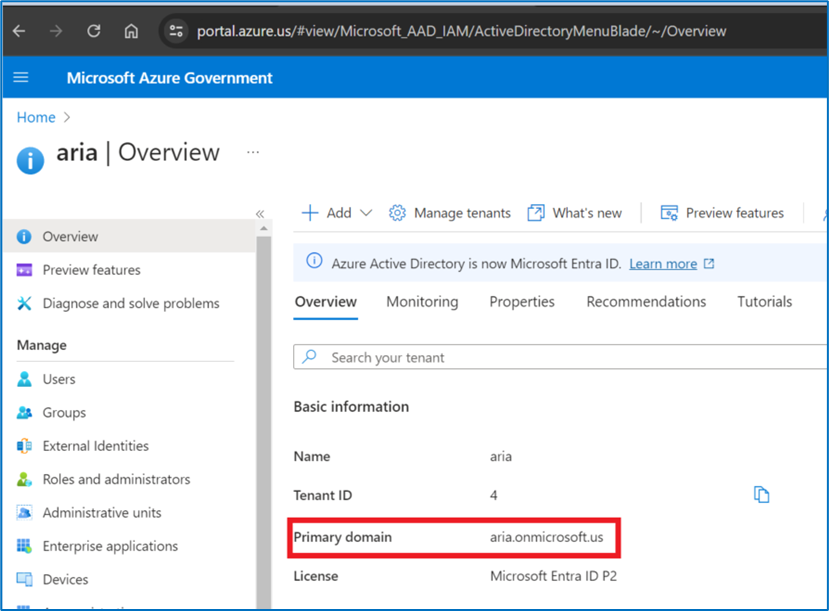
Task: Expand the Add dropdown chevron
Action: [366, 213]
